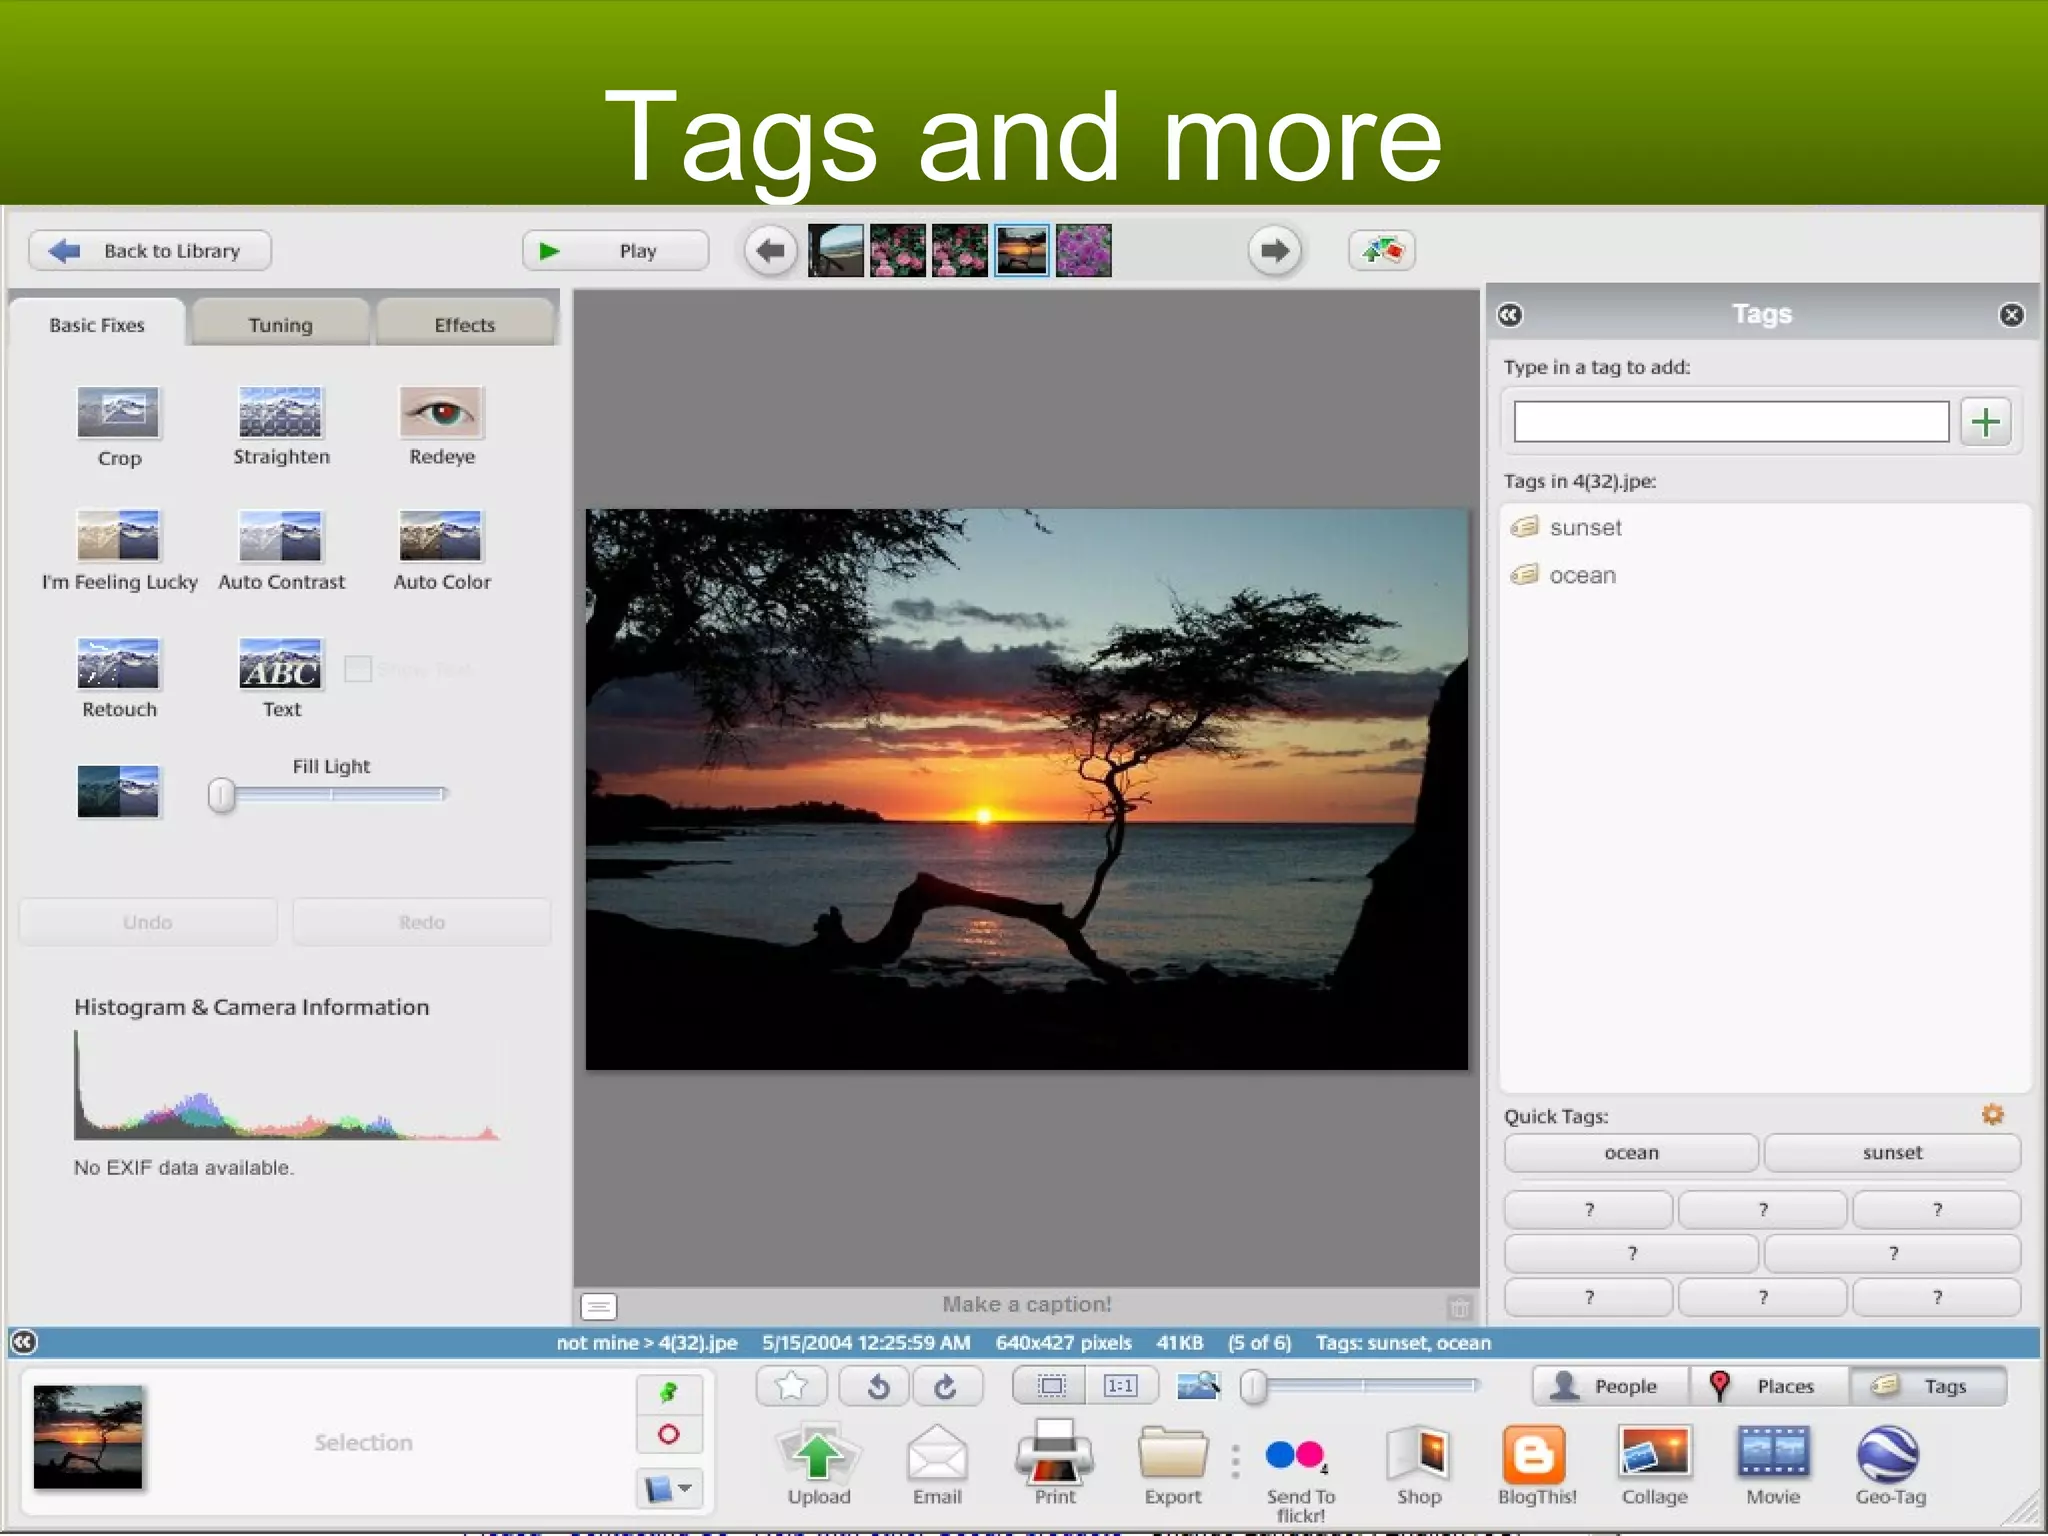
Task: Collapse the bottom photo tray
Action: coord(24,1342)
